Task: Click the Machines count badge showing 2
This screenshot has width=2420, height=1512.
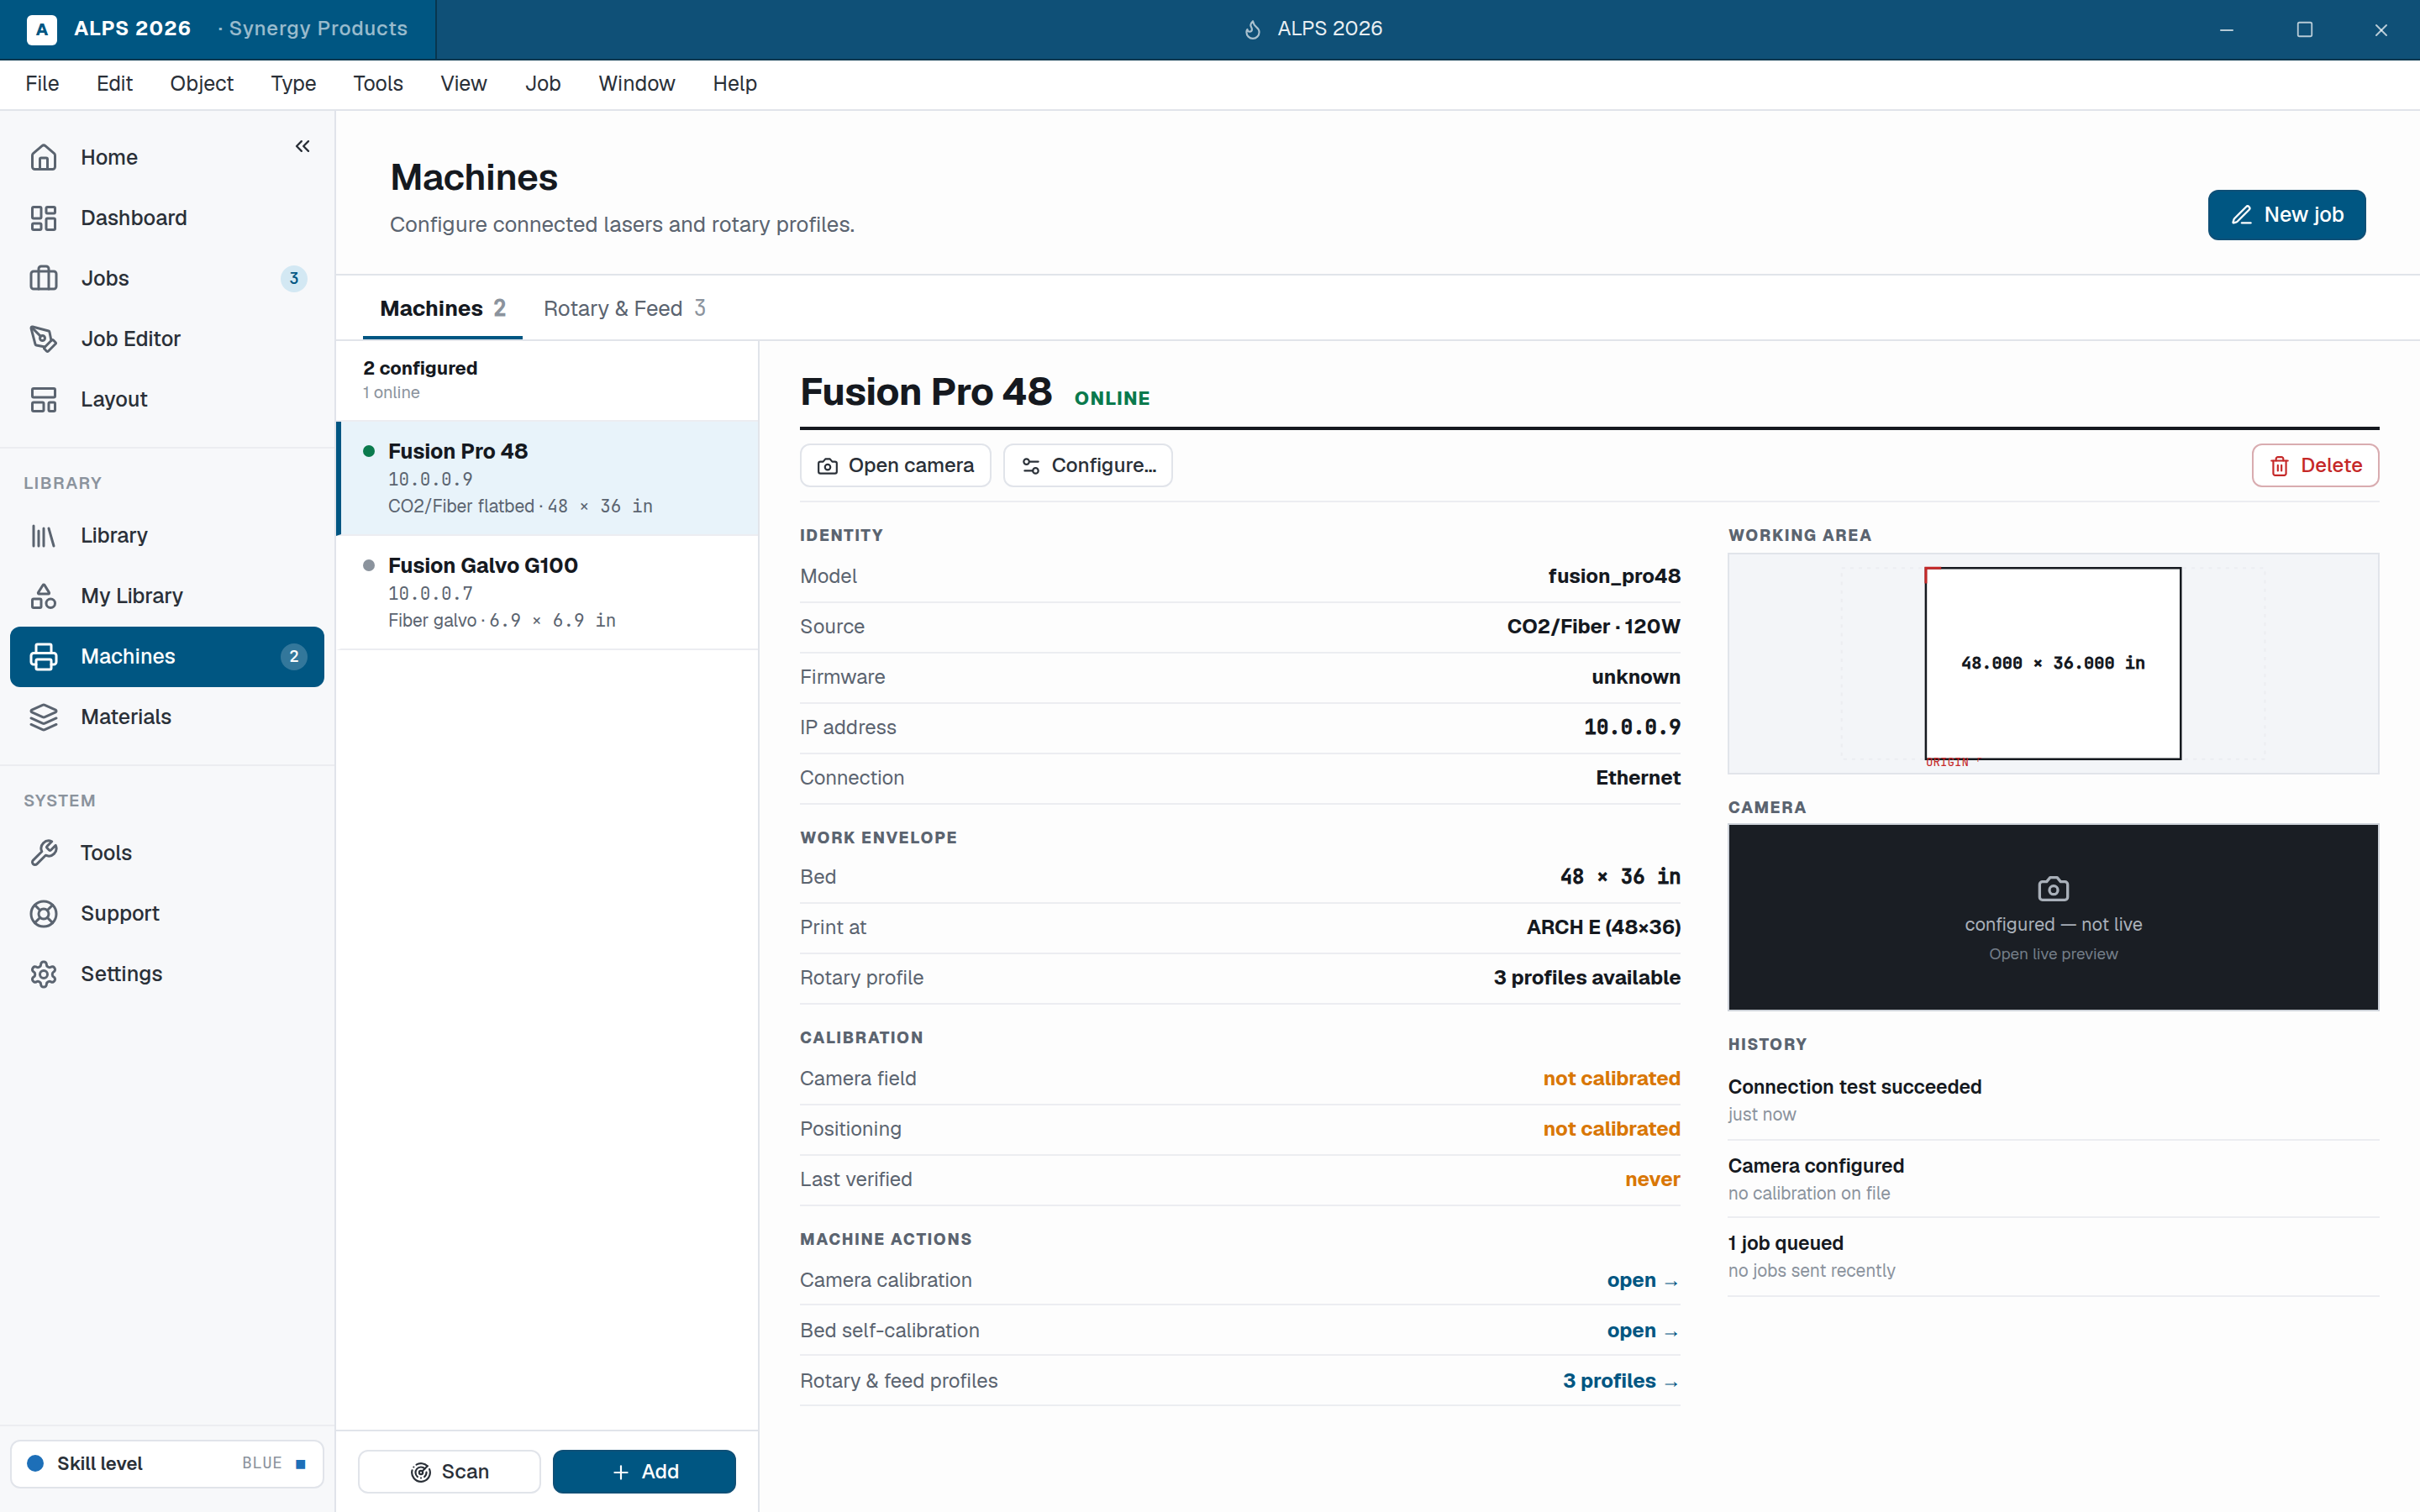Action: [293, 656]
